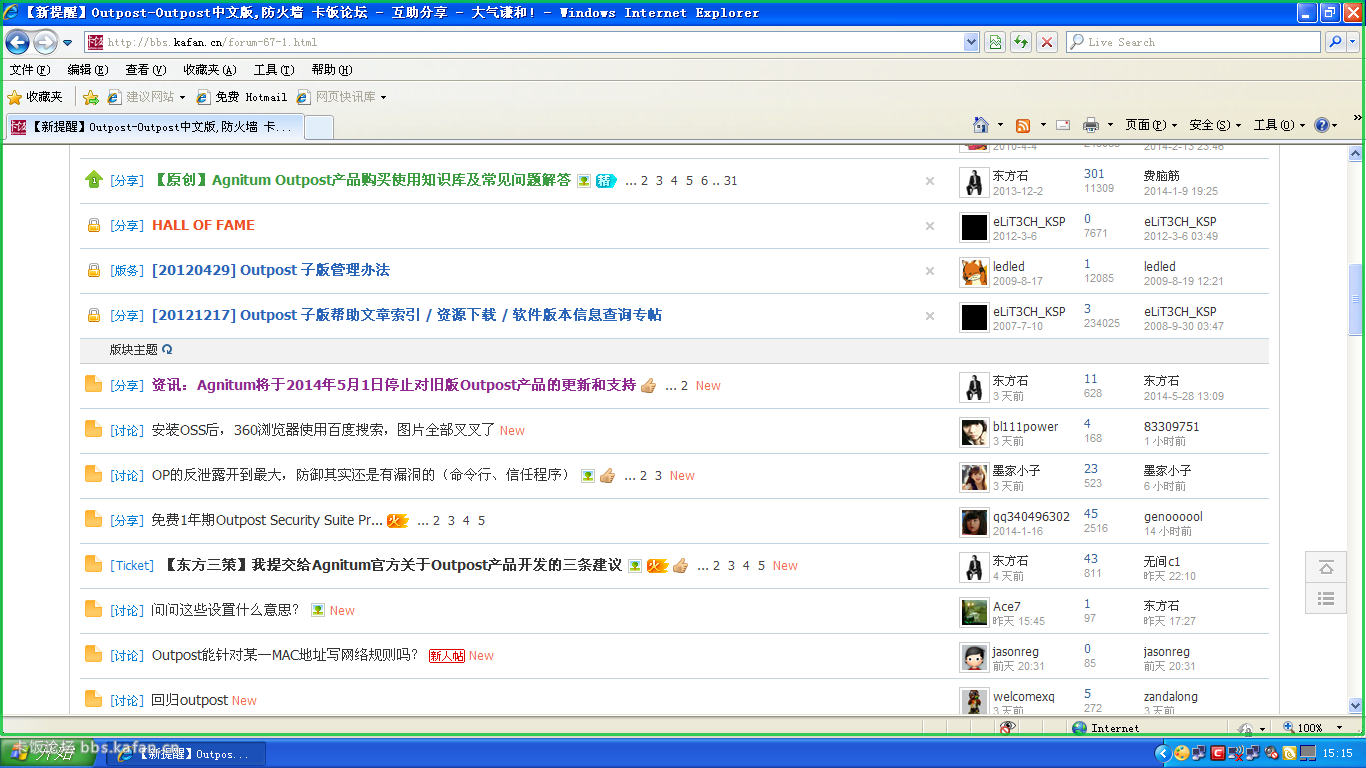
Task: Click the scroll-to-top floating button
Action: point(1326,567)
